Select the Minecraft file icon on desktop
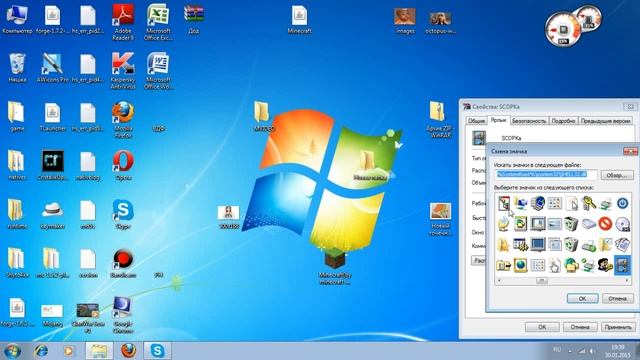The image size is (640, 360). pyautogui.click(x=299, y=19)
